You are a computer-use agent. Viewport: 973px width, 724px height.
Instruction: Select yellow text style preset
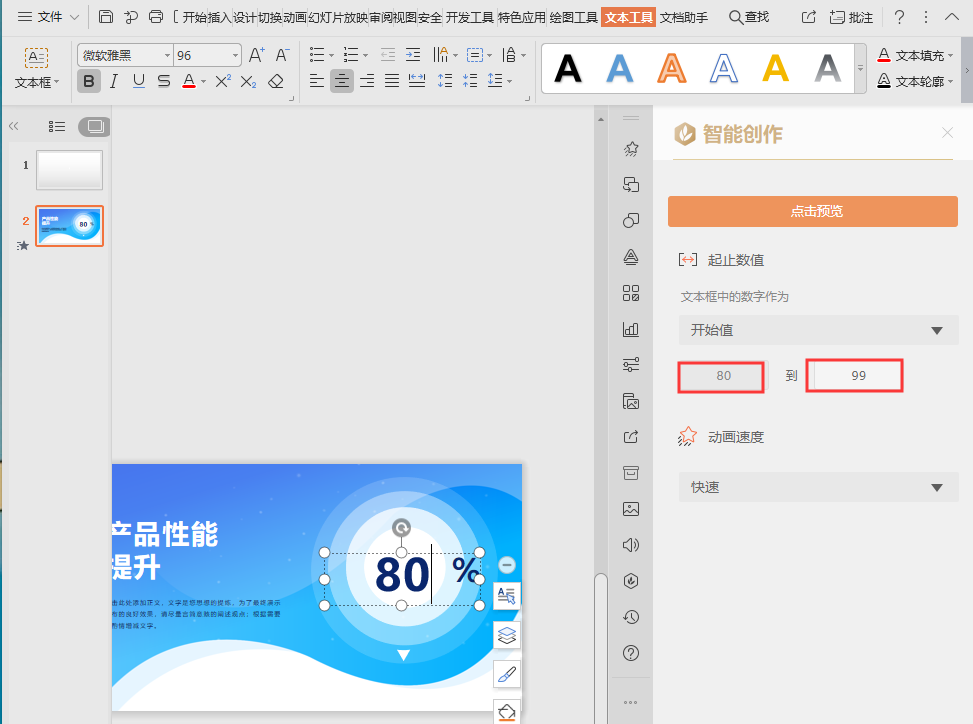[x=776, y=68]
